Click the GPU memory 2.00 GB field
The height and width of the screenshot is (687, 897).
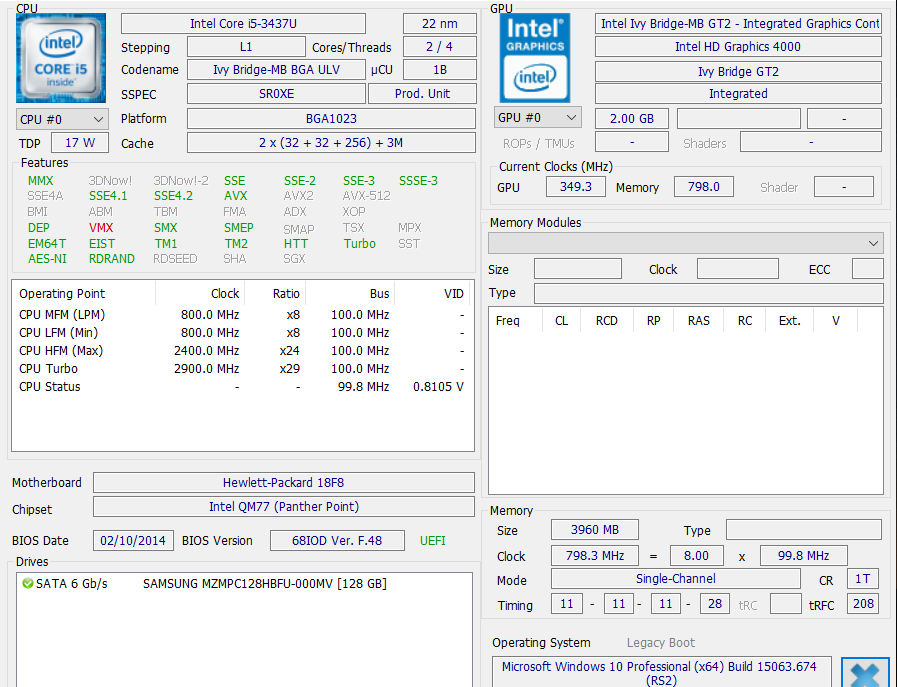(x=632, y=118)
